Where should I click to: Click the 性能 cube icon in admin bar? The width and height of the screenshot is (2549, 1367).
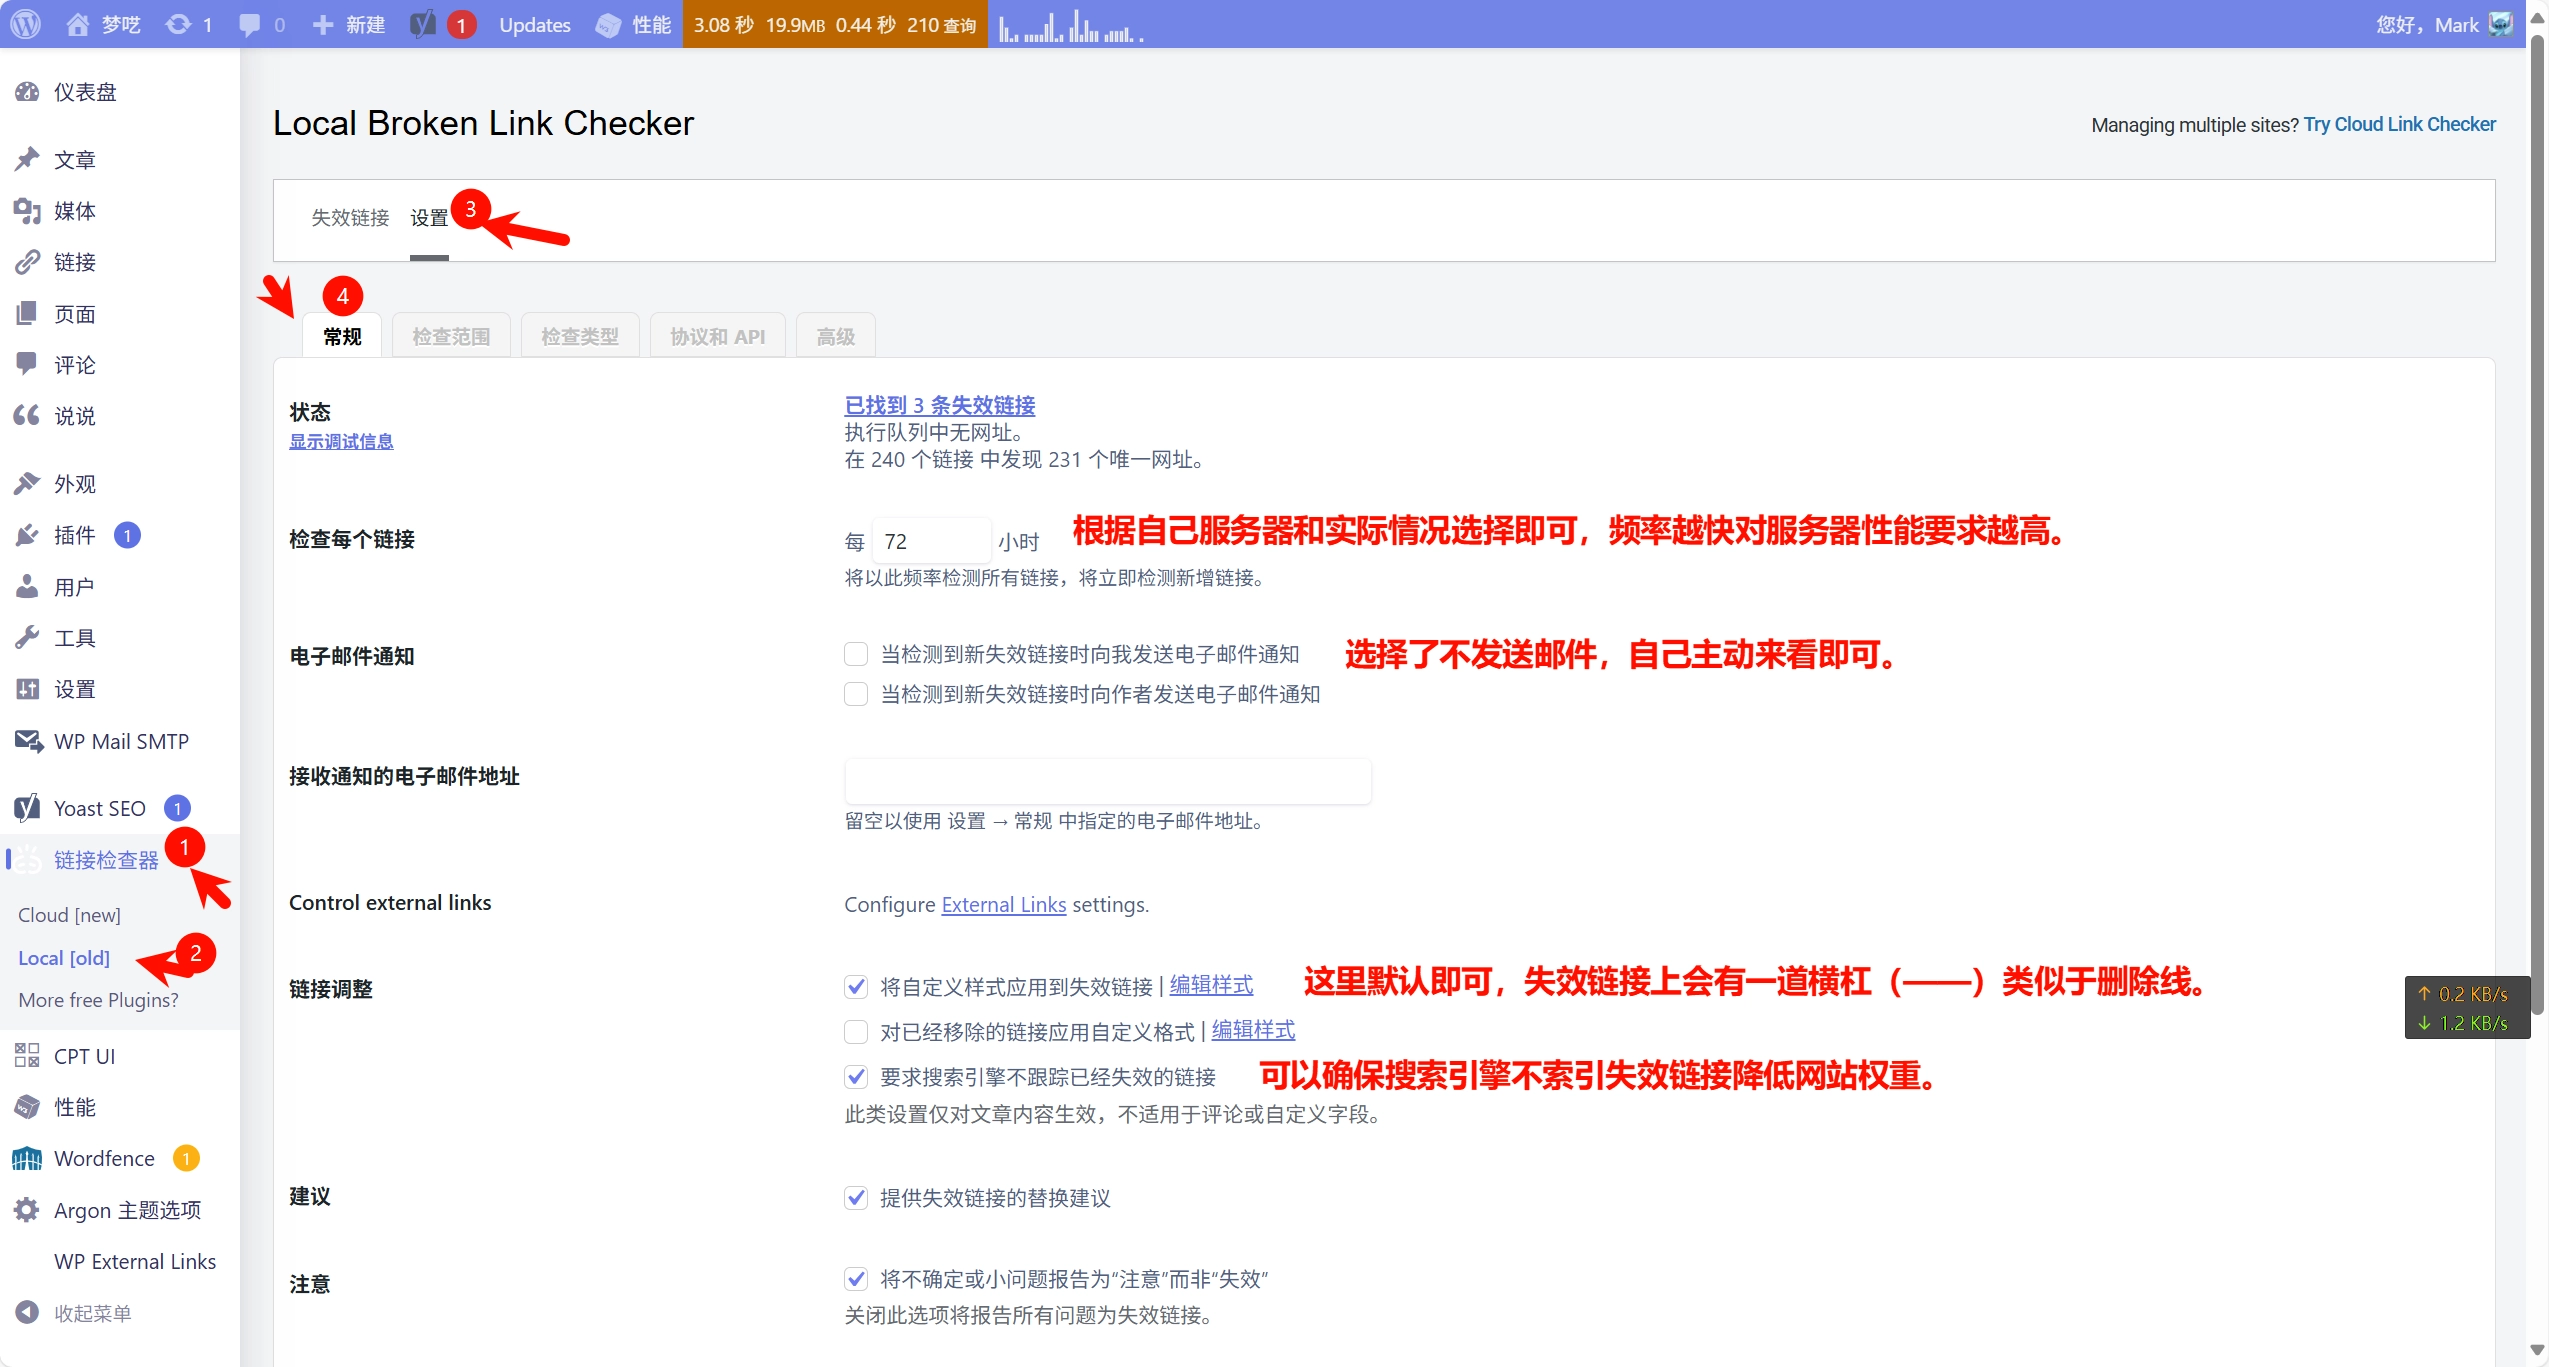608,25
